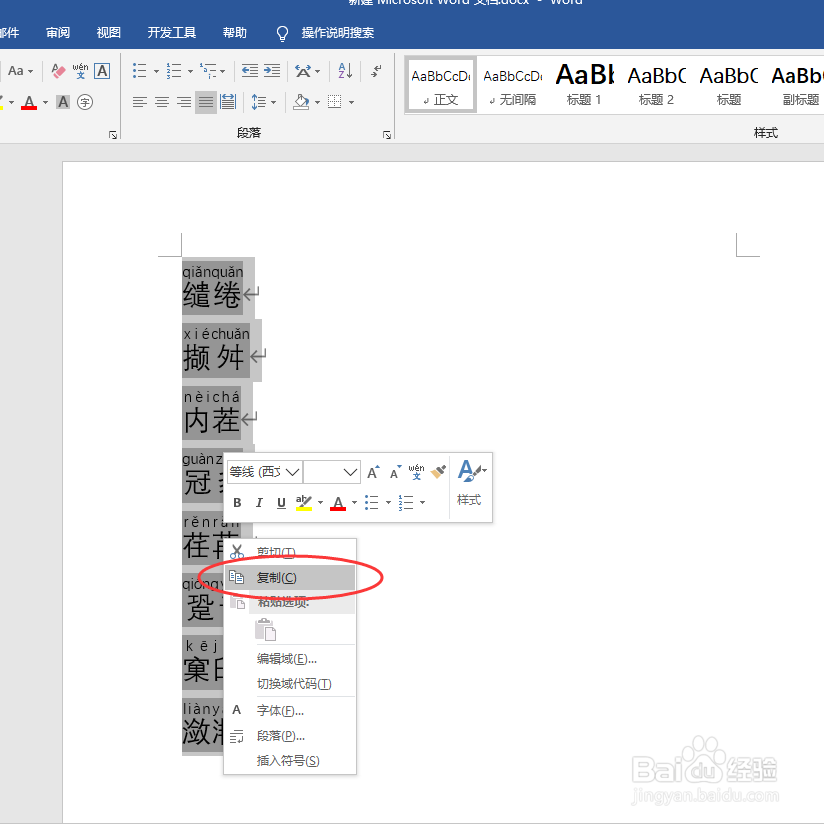824x824 pixels.
Task: Click the clear formatting eraser icon
Action: click(x=58, y=71)
